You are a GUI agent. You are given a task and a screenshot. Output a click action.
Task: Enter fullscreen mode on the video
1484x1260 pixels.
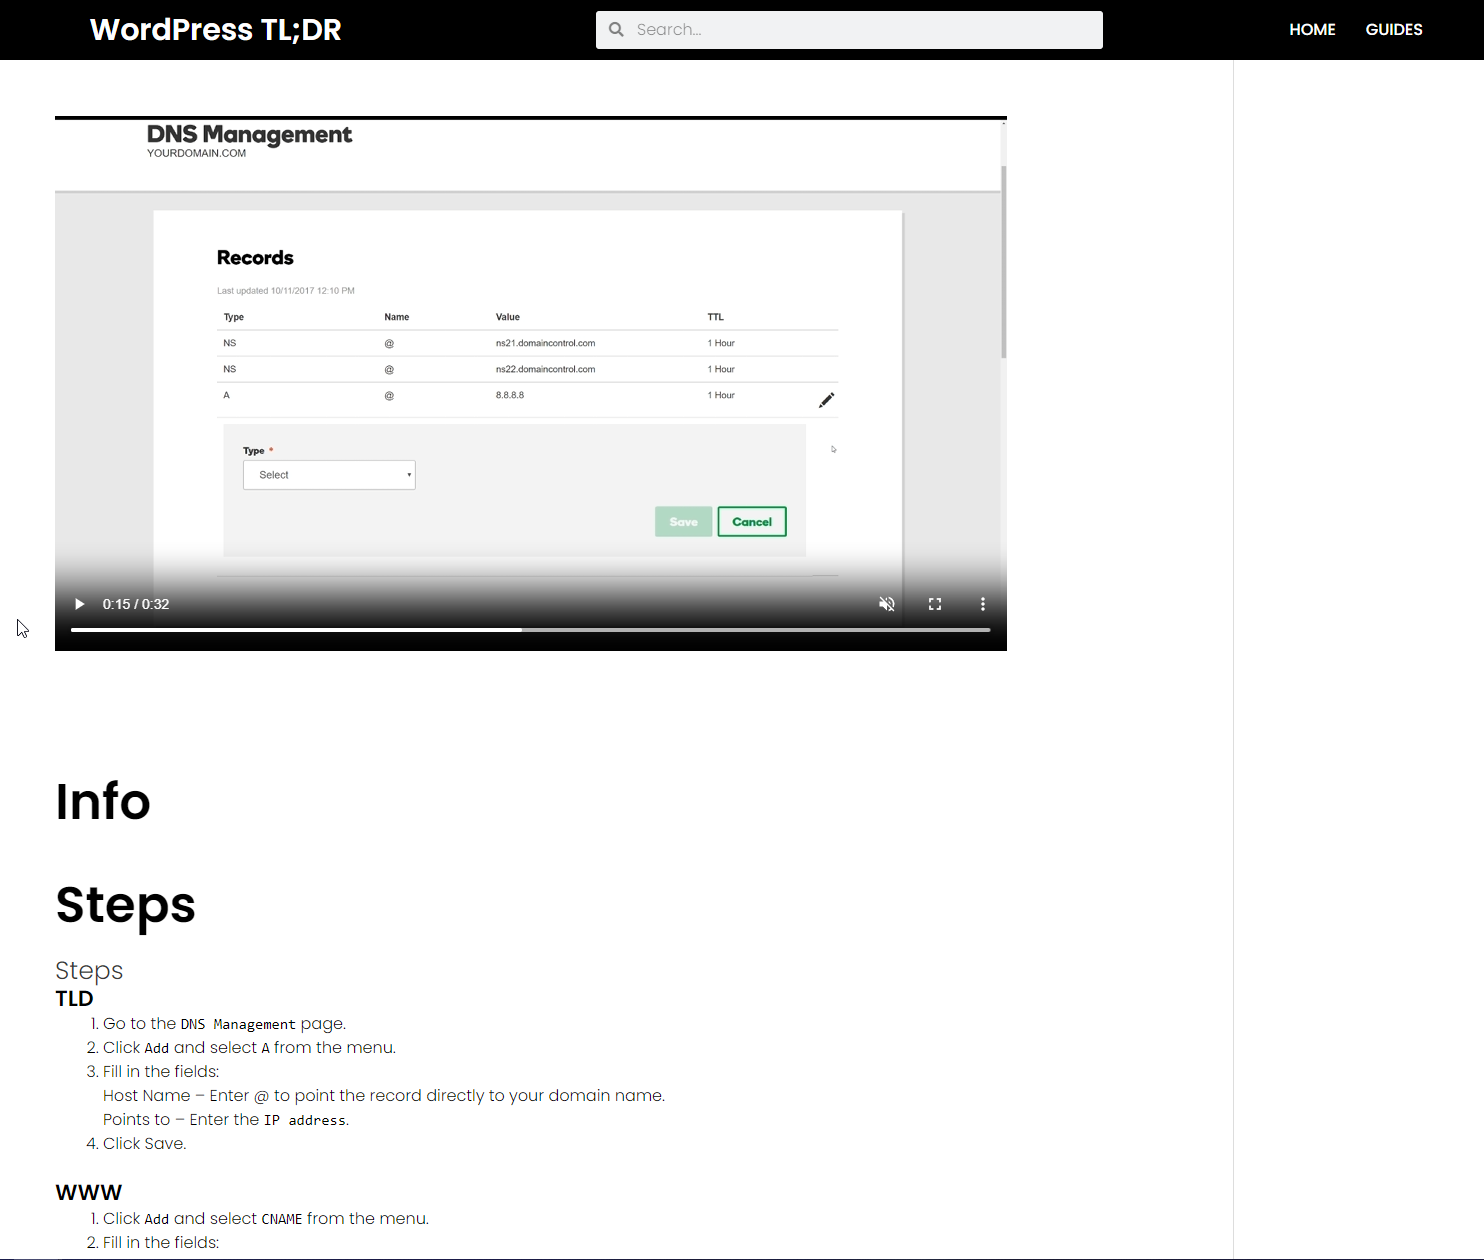935,604
